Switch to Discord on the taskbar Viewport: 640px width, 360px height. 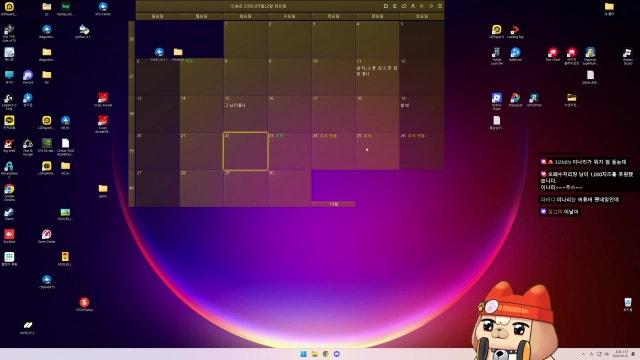click(337, 354)
